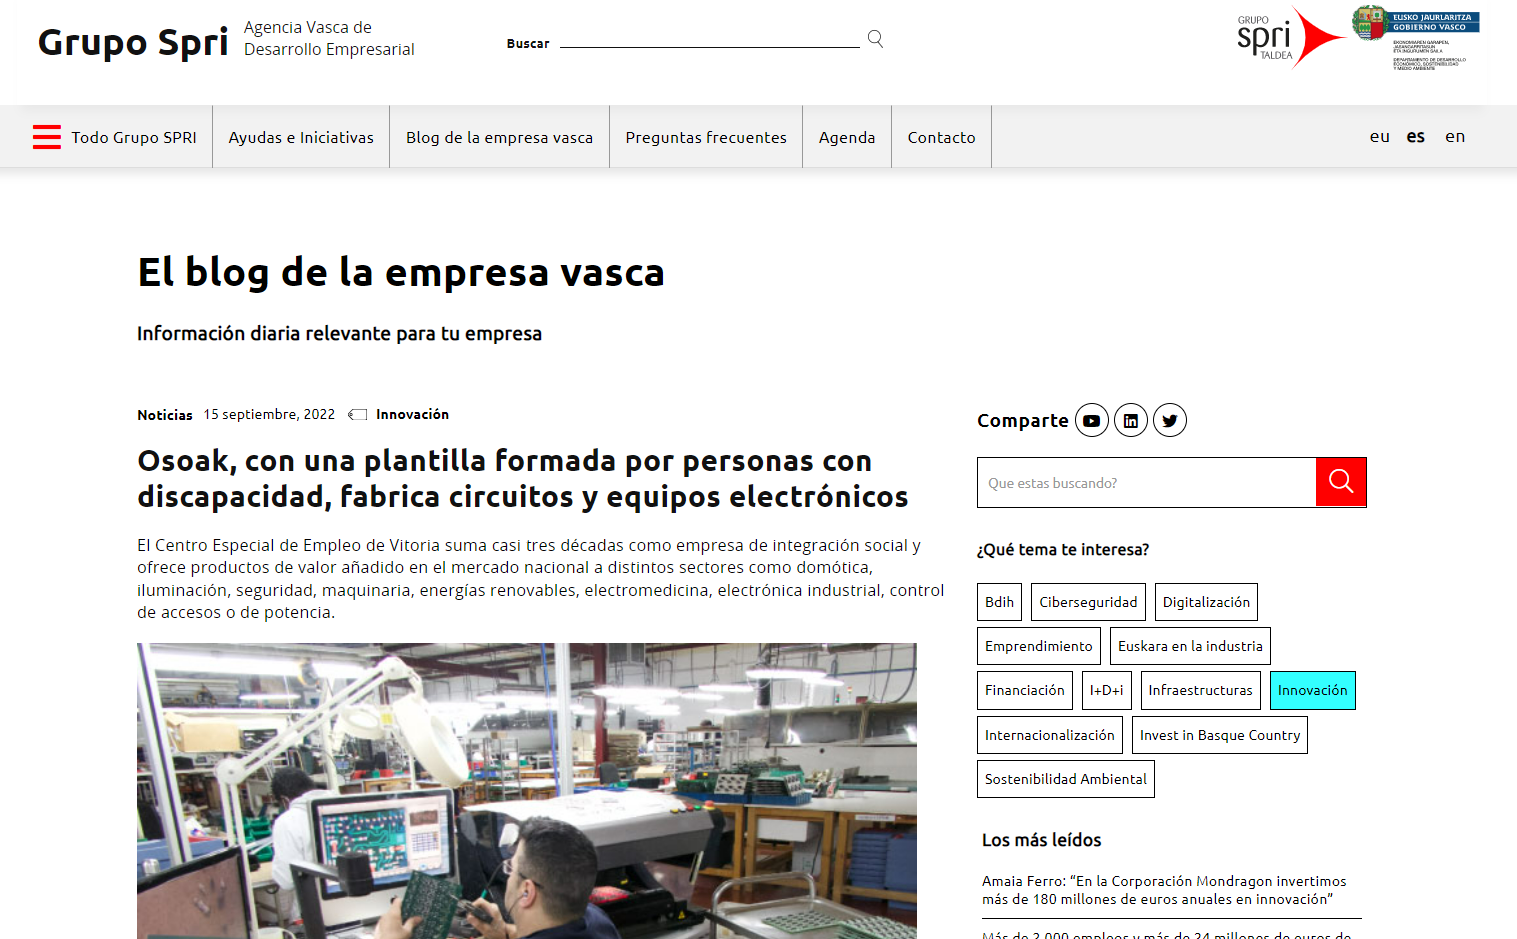
Task: Click the header search magnifier icon
Action: point(875,39)
